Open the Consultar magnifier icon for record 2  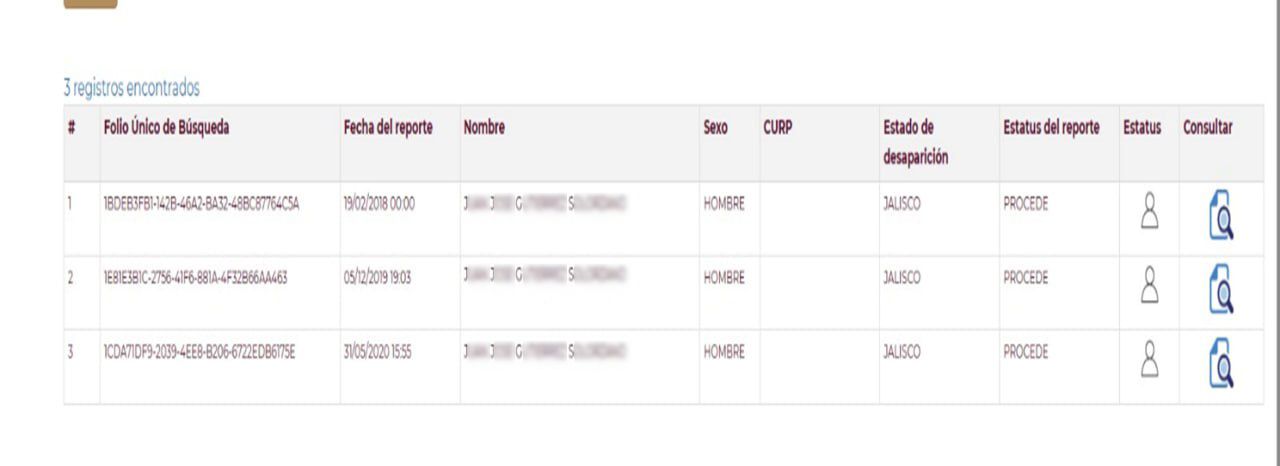click(1220, 290)
